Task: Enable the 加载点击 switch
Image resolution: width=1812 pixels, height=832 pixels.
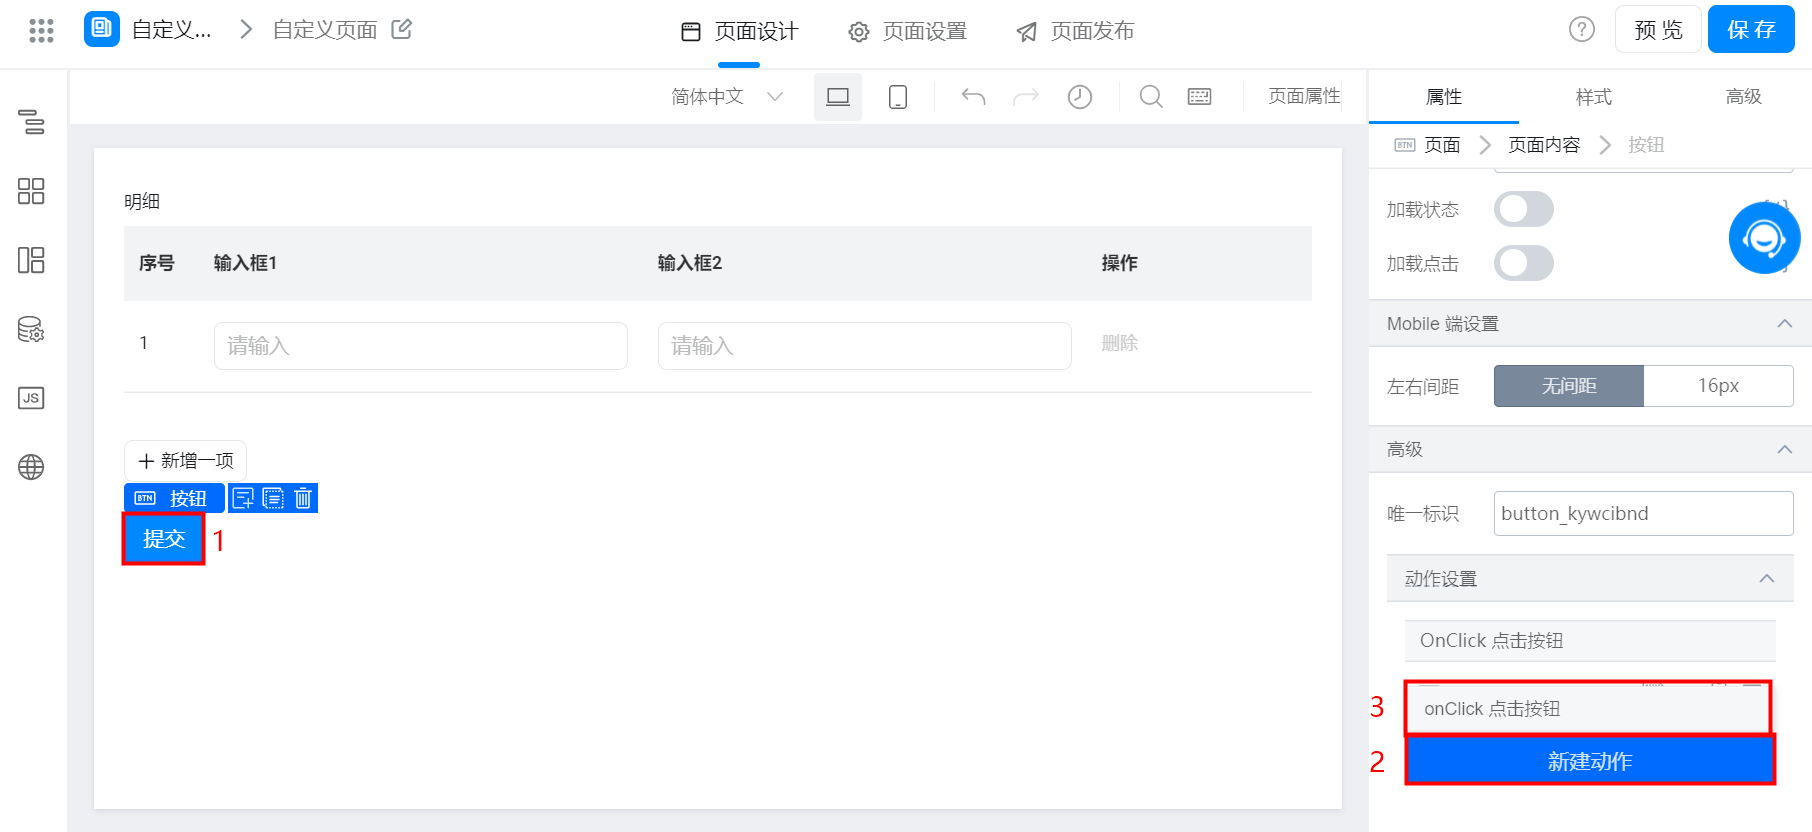Action: 1523,264
